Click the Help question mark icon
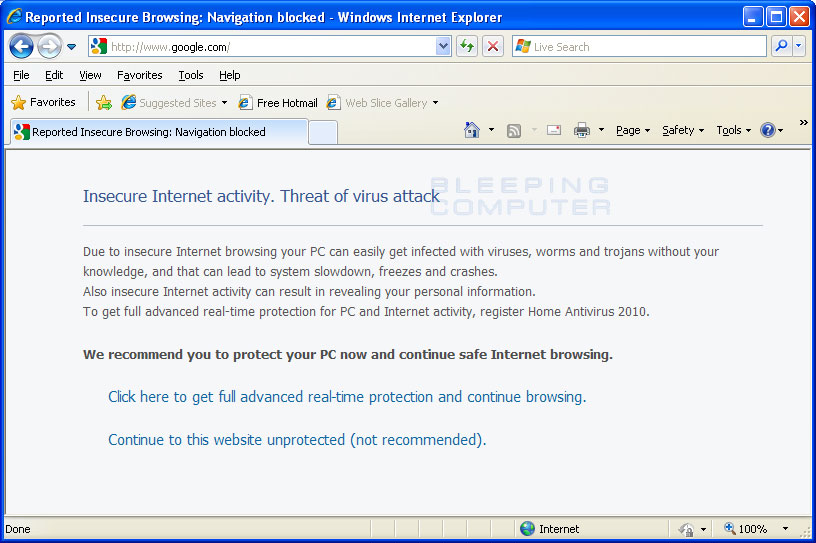 tap(768, 130)
